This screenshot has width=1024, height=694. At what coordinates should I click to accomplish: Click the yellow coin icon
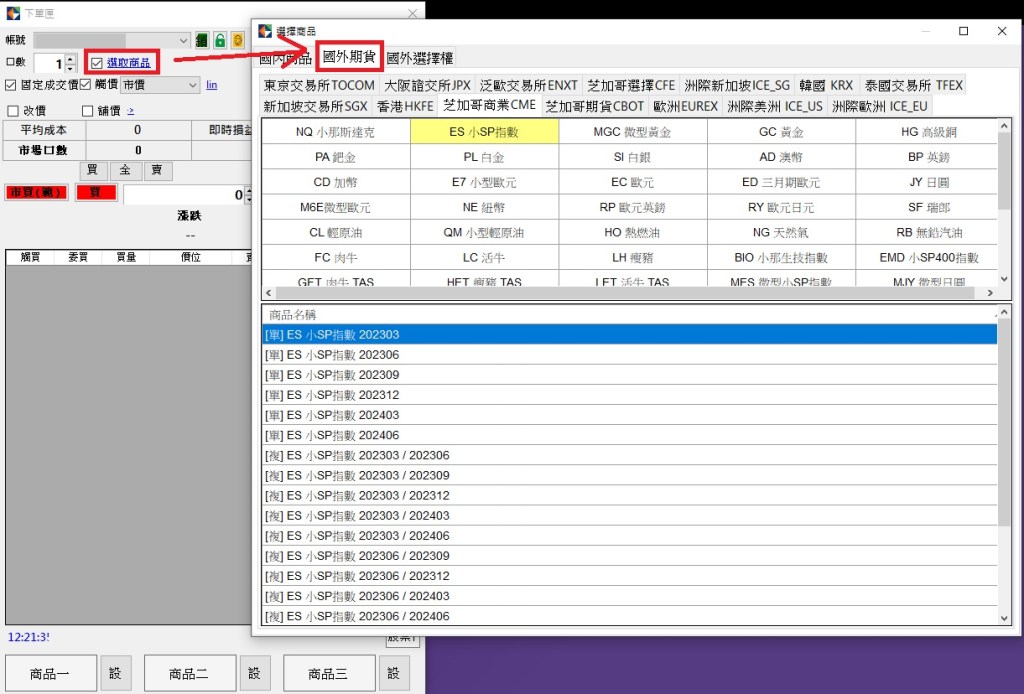(237, 40)
